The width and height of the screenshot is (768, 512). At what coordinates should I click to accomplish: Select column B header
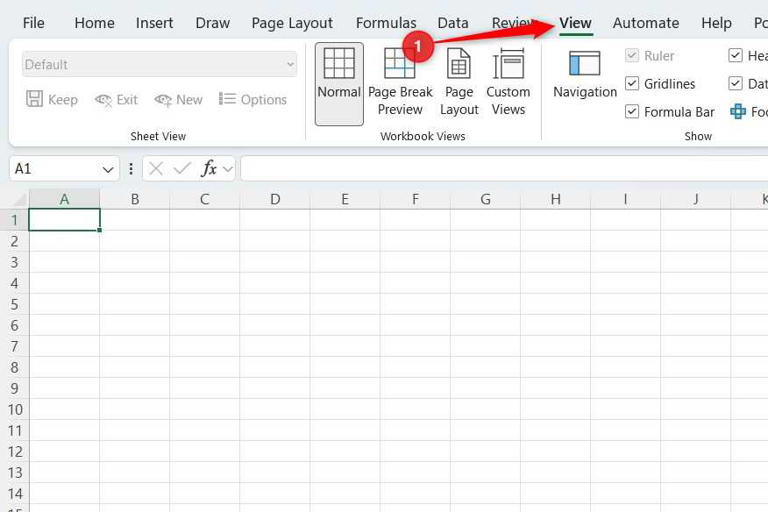point(135,199)
